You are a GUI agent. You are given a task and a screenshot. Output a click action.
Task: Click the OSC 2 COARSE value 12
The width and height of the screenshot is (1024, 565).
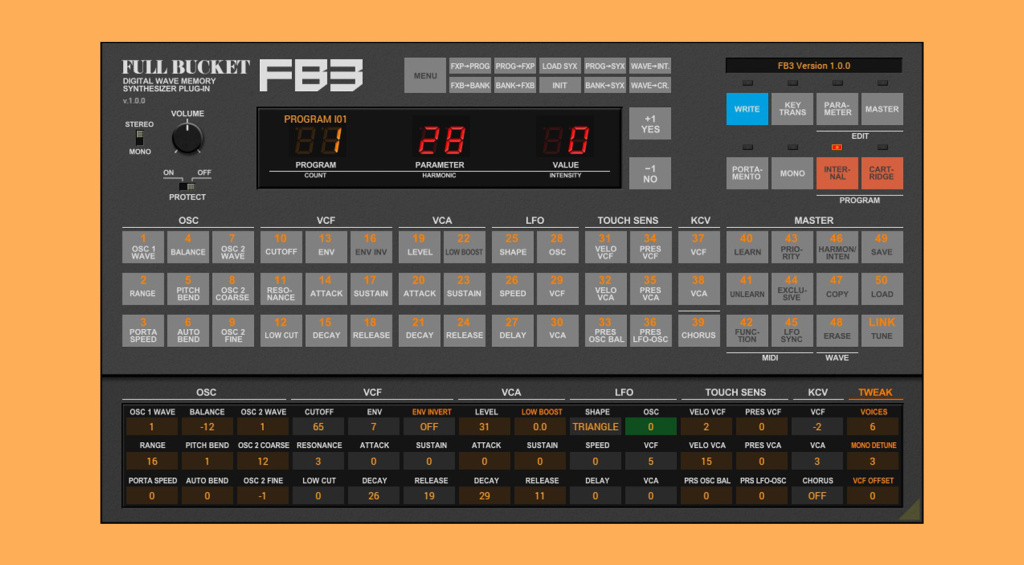point(263,461)
